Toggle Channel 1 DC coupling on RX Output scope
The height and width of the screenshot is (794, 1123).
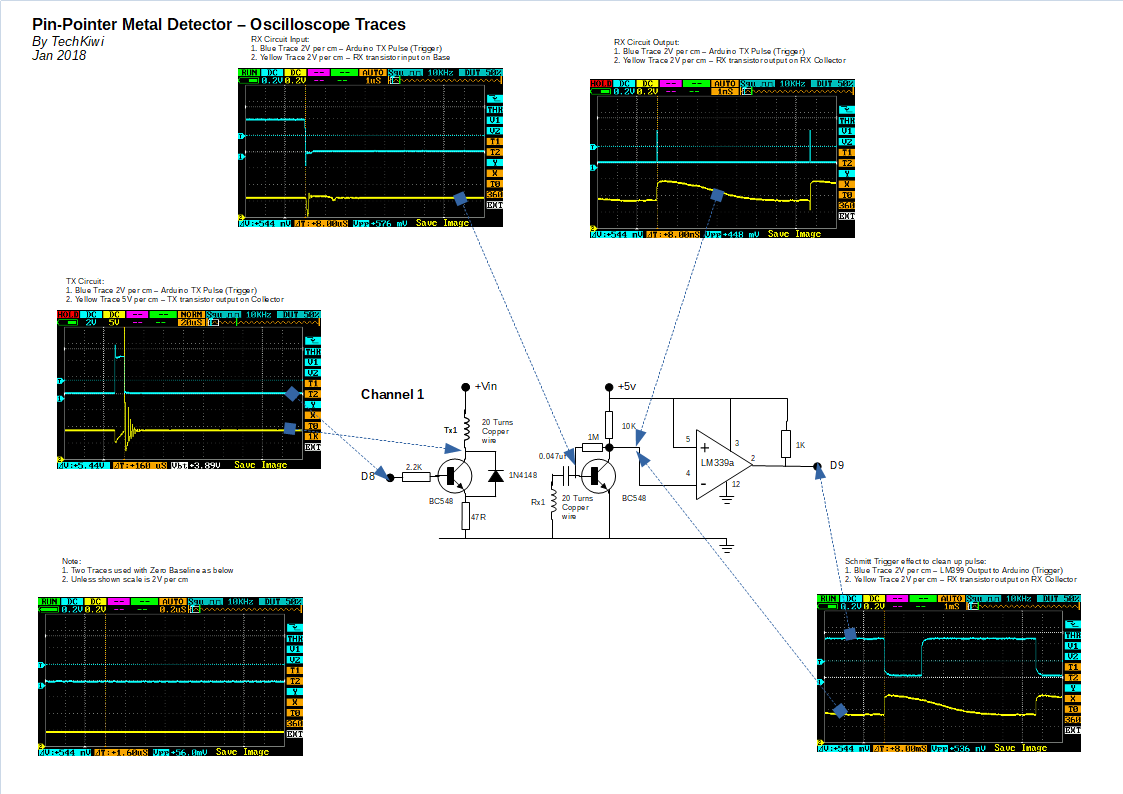click(624, 83)
